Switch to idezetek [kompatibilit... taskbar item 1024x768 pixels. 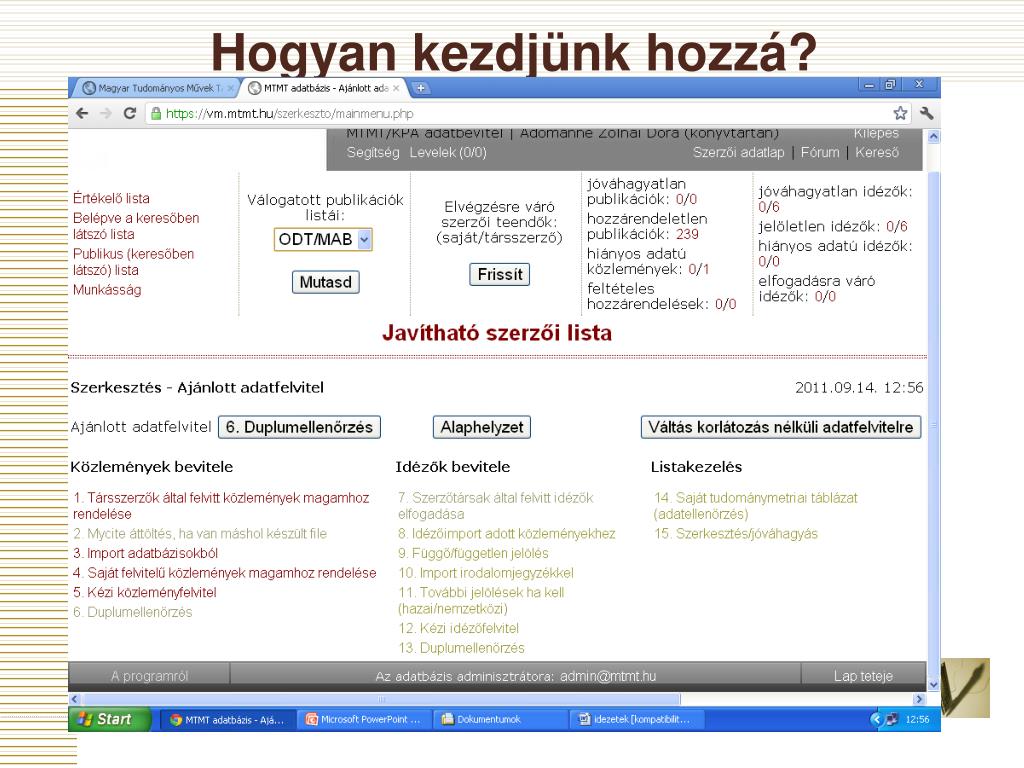(x=635, y=719)
